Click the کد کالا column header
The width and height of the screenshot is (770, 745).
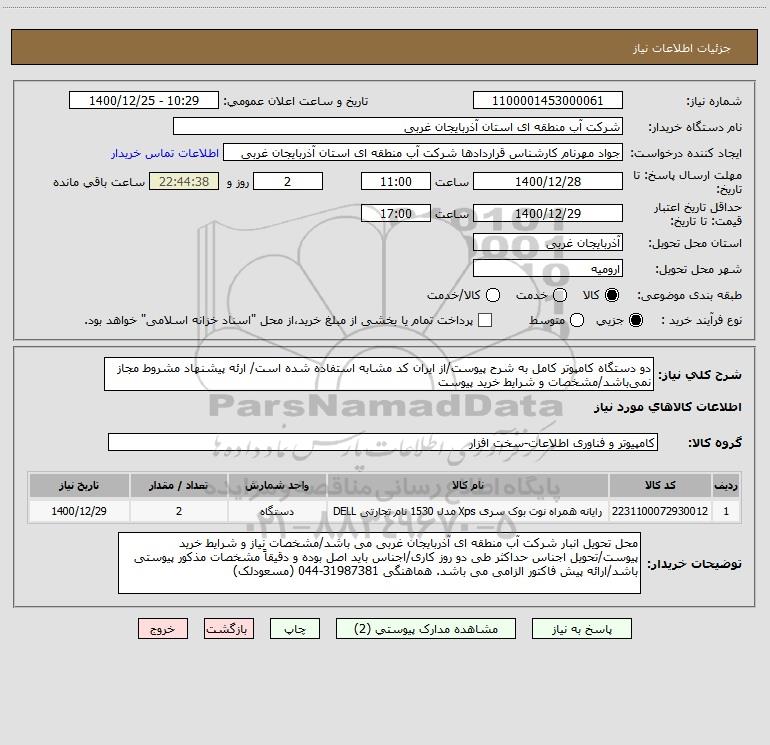click(x=660, y=485)
